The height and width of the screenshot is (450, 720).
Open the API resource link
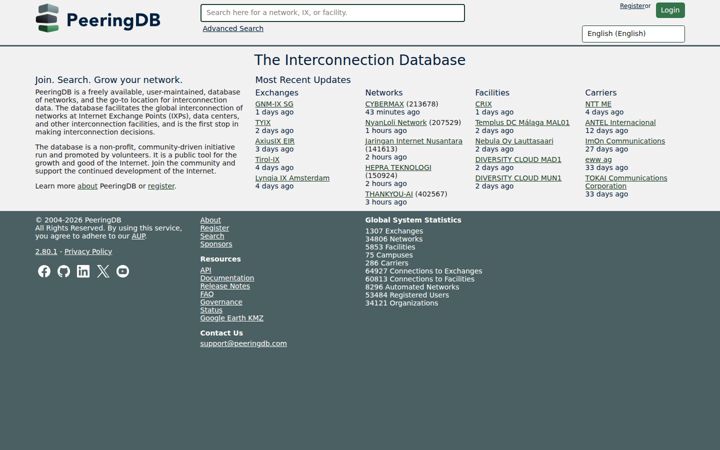click(206, 270)
